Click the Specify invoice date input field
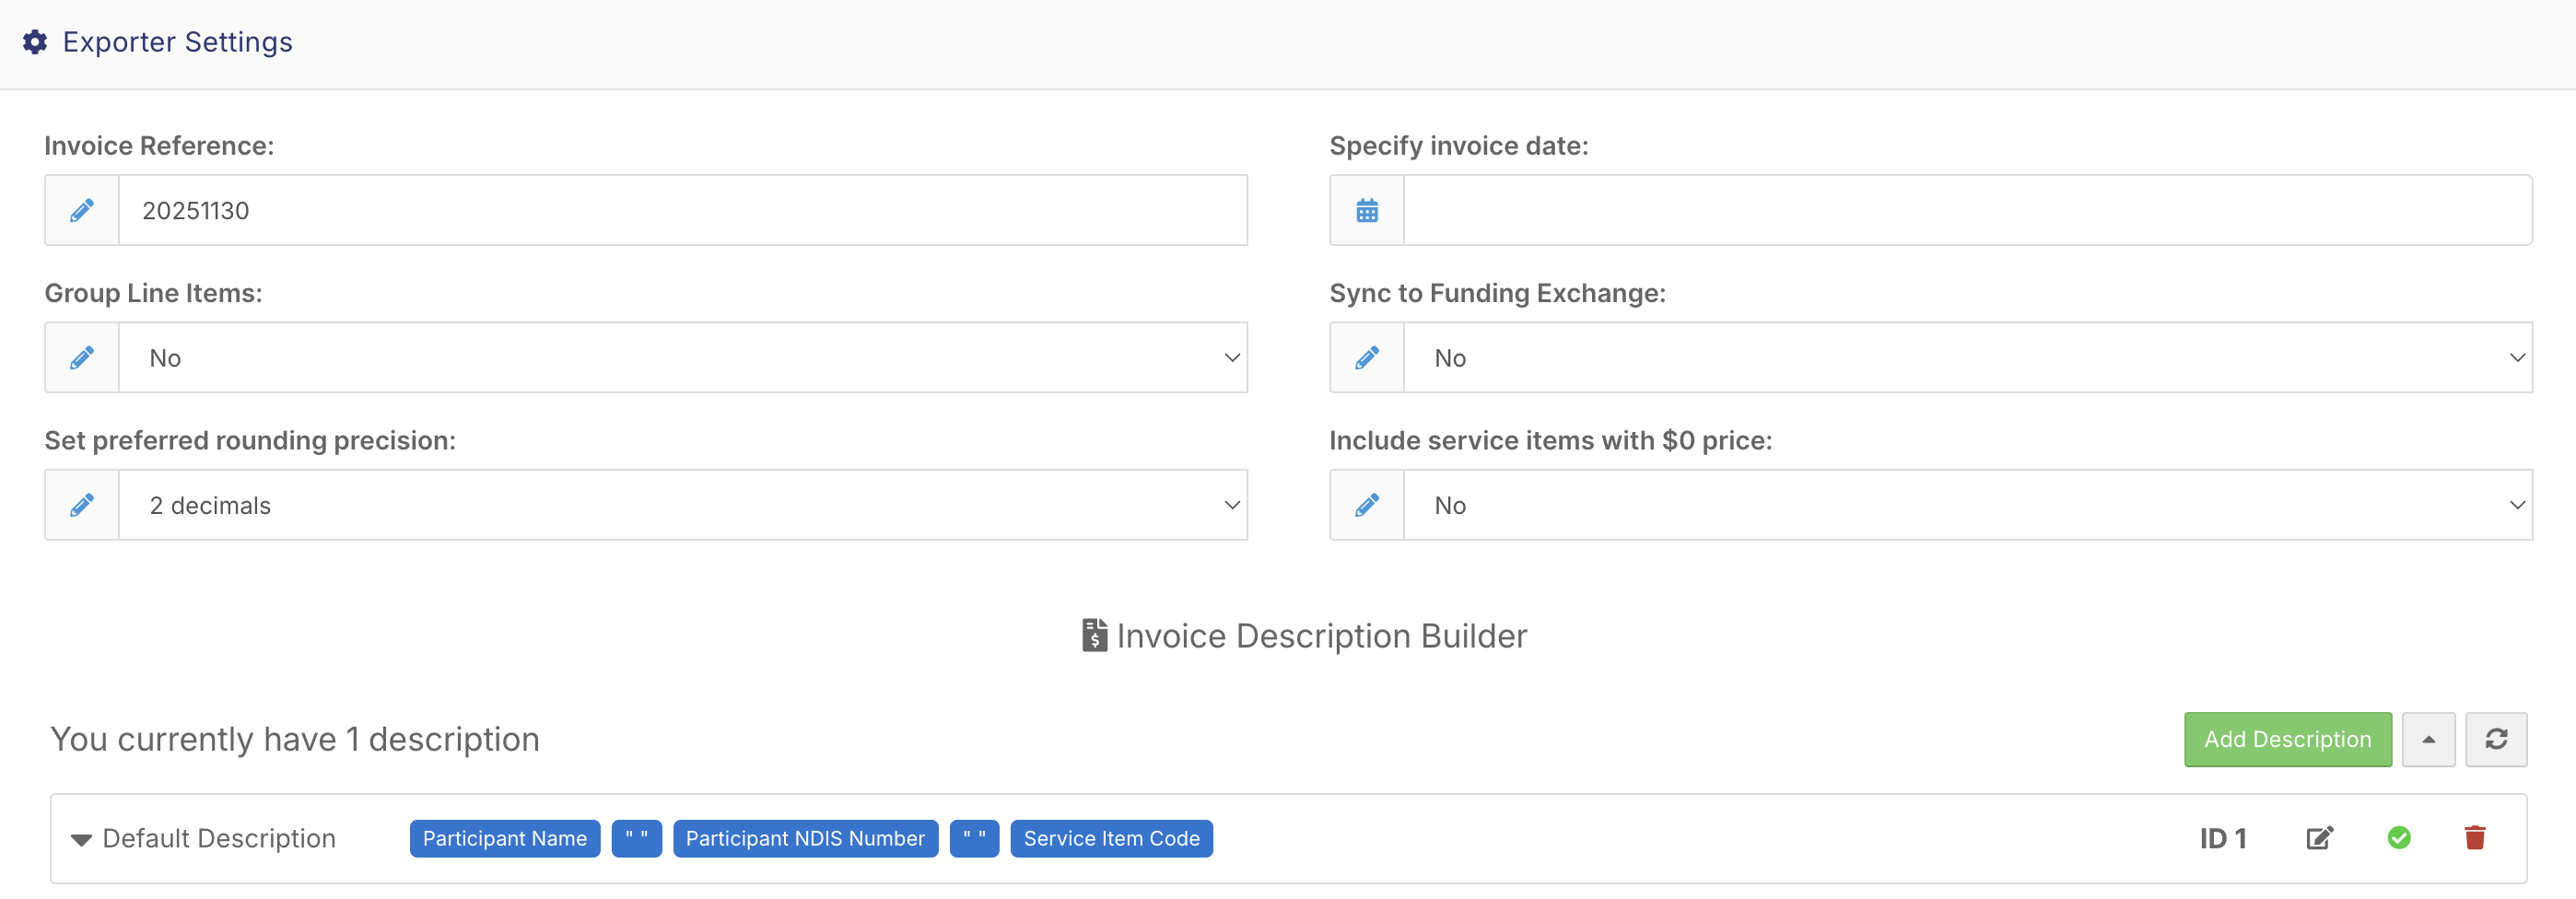Image resolution: width=2576 pixels, height=899 pixels. point(1968,210)
